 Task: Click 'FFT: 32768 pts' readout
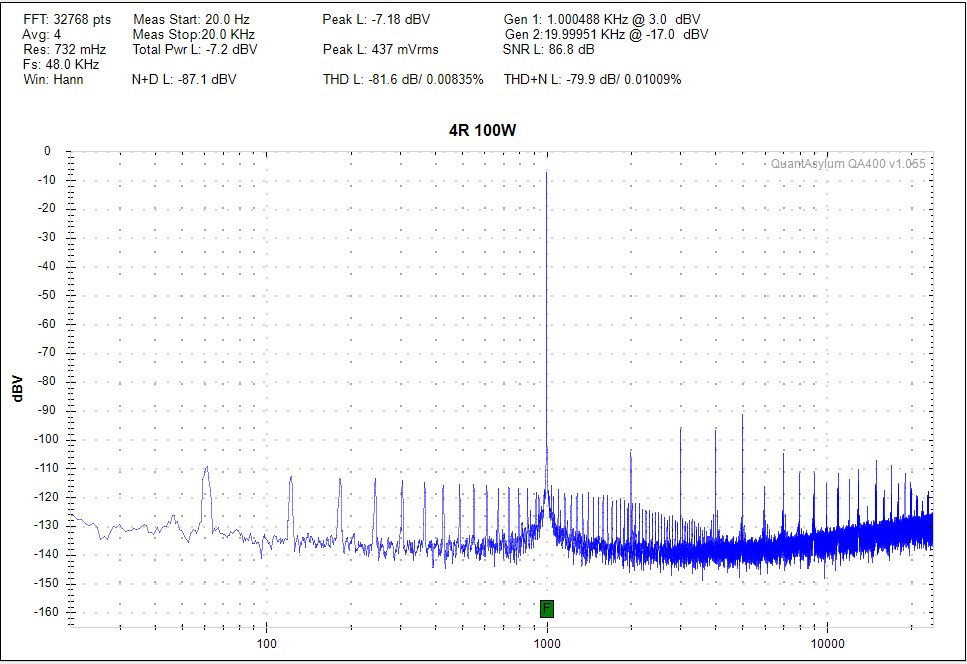(x=67, y=20)
